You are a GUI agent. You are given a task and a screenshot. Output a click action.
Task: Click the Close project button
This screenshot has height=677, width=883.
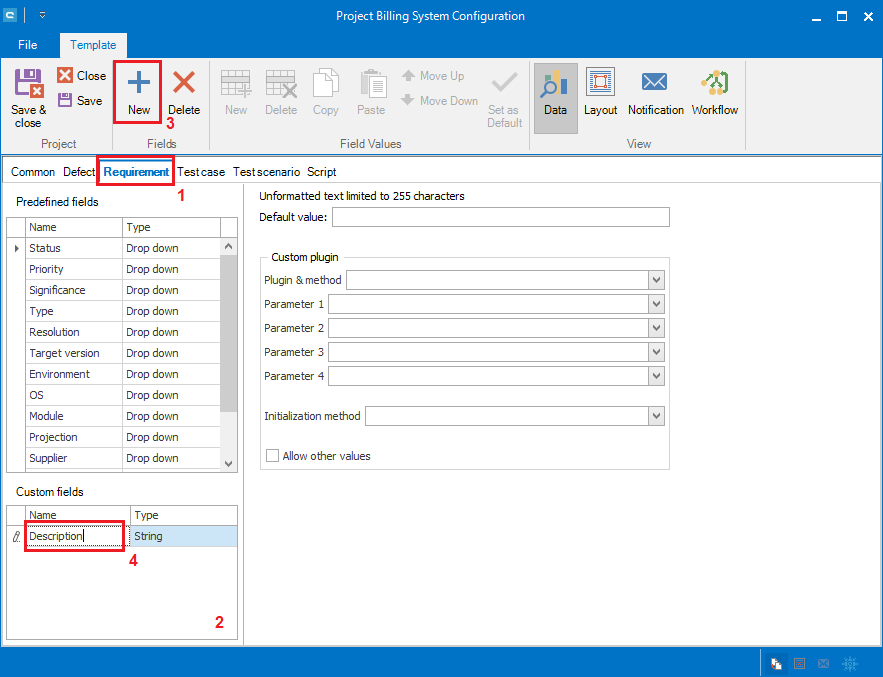pos(81,75)
